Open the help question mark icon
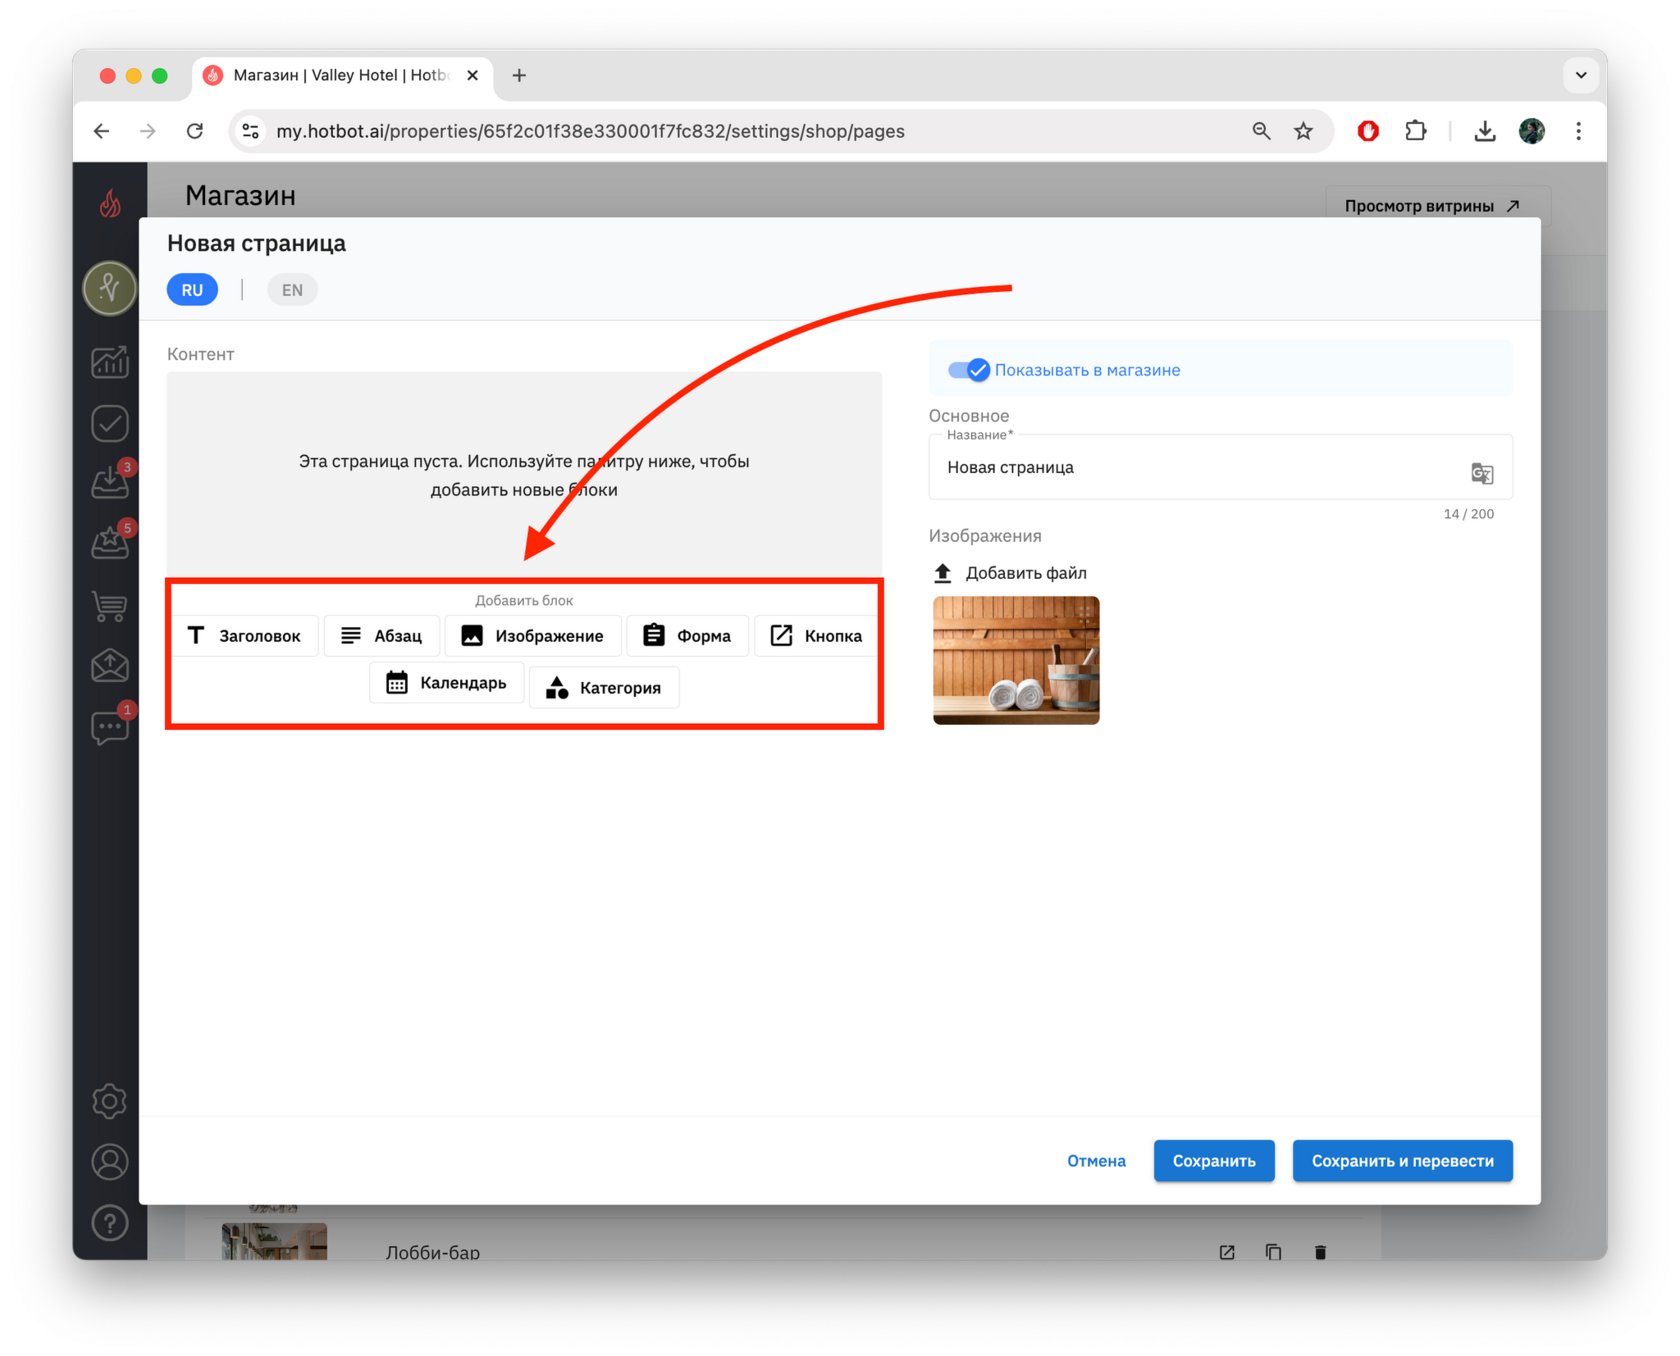This screenshot has height=1356, width=1680. 110,1223
